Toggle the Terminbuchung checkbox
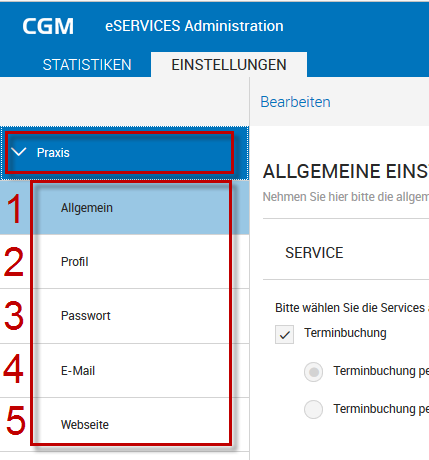429x460 pixels. [x=284, y=334]
